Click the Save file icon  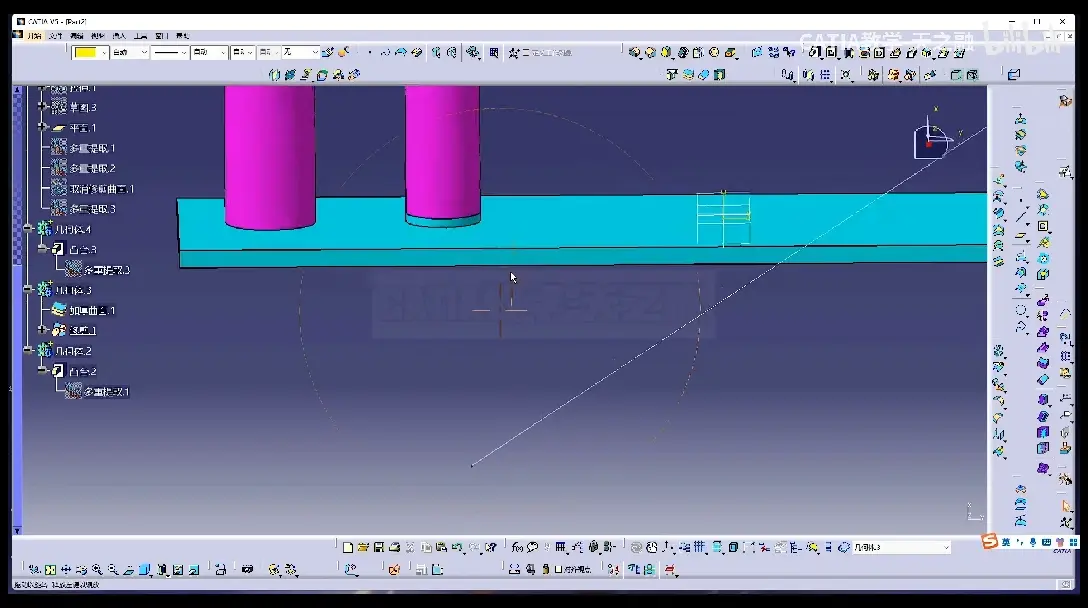tap(379, 548)
